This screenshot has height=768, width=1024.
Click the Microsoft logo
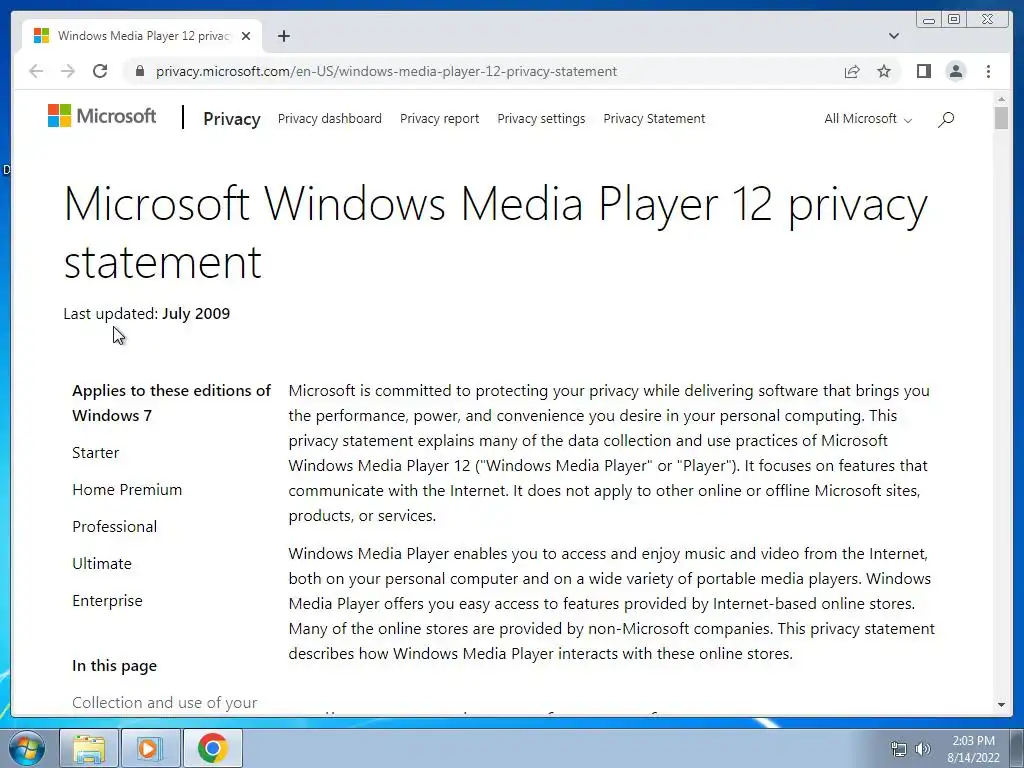102,116
